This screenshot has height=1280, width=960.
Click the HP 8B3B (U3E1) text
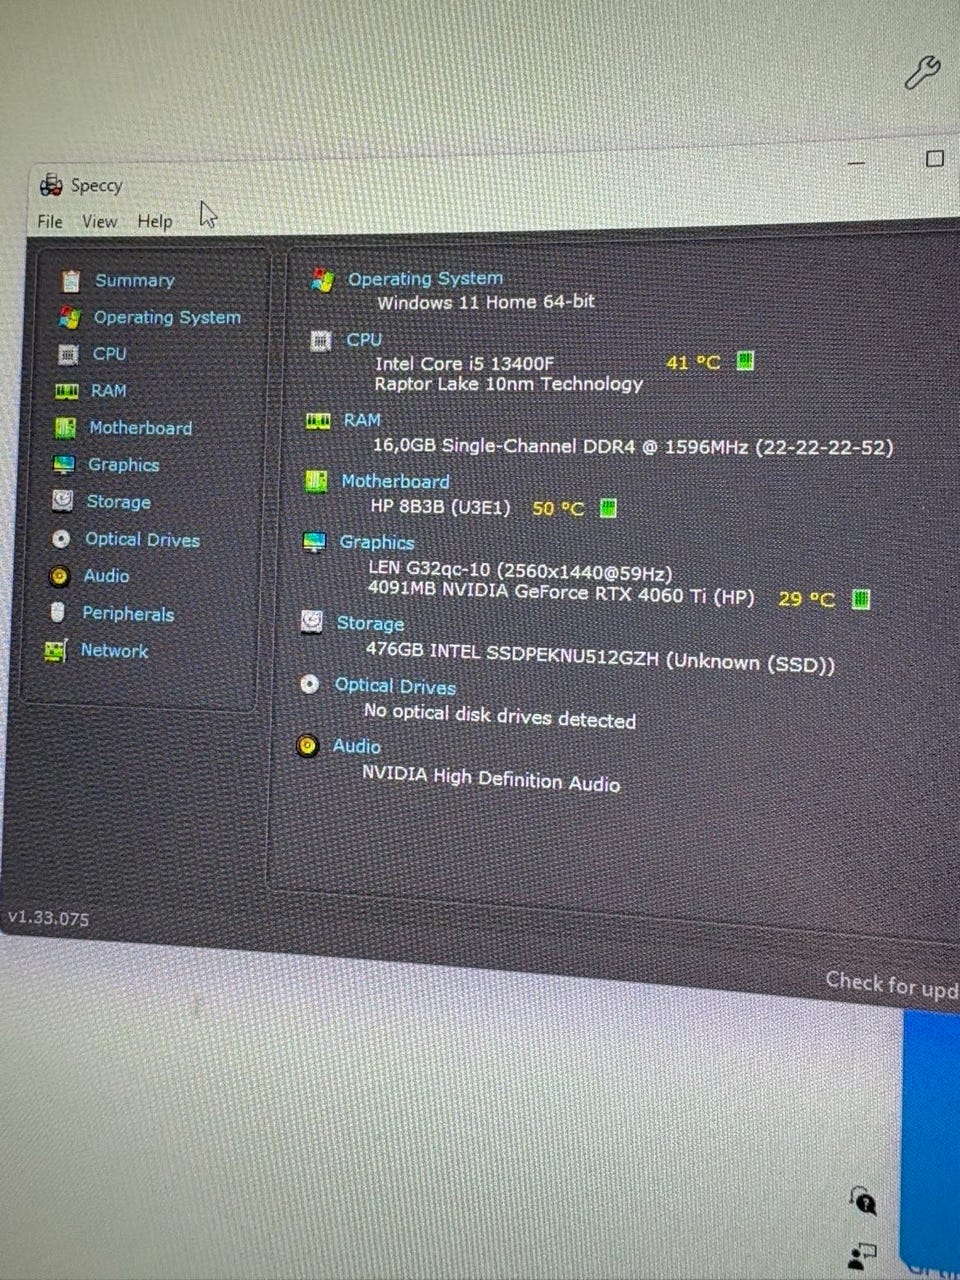tap(440, 507)
